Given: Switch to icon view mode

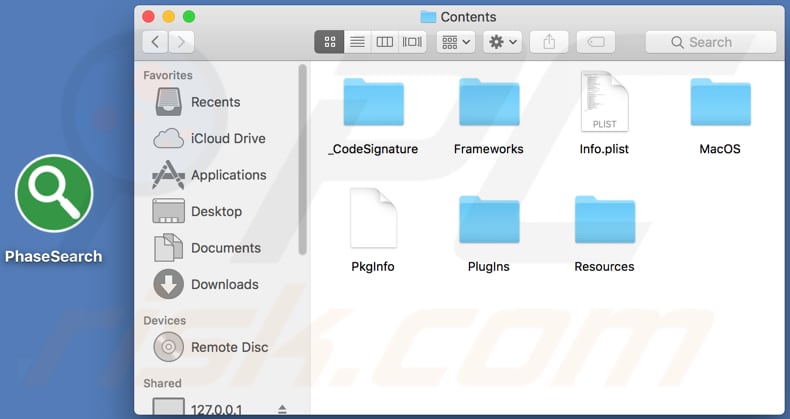Looking at the screenshot, I should (329, 42).
